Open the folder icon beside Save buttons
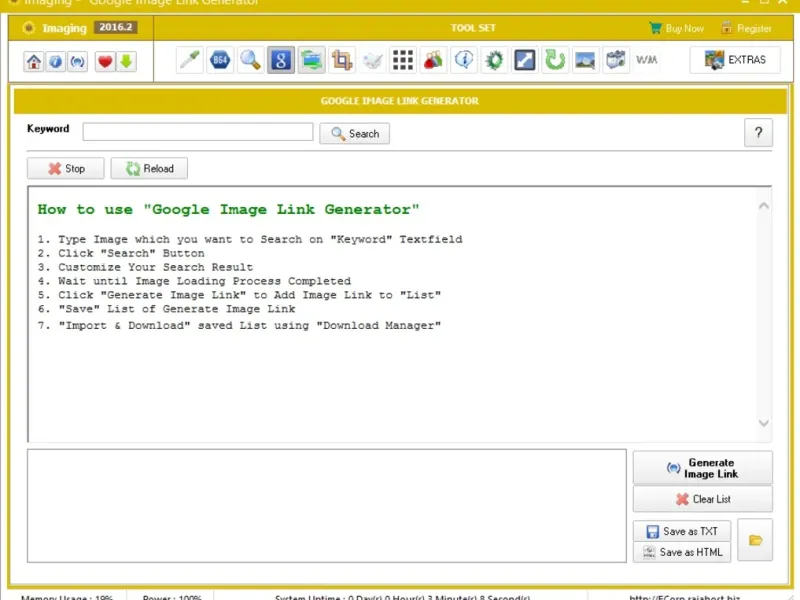This screenshot has height=600, width=800. tap(756, 541)
